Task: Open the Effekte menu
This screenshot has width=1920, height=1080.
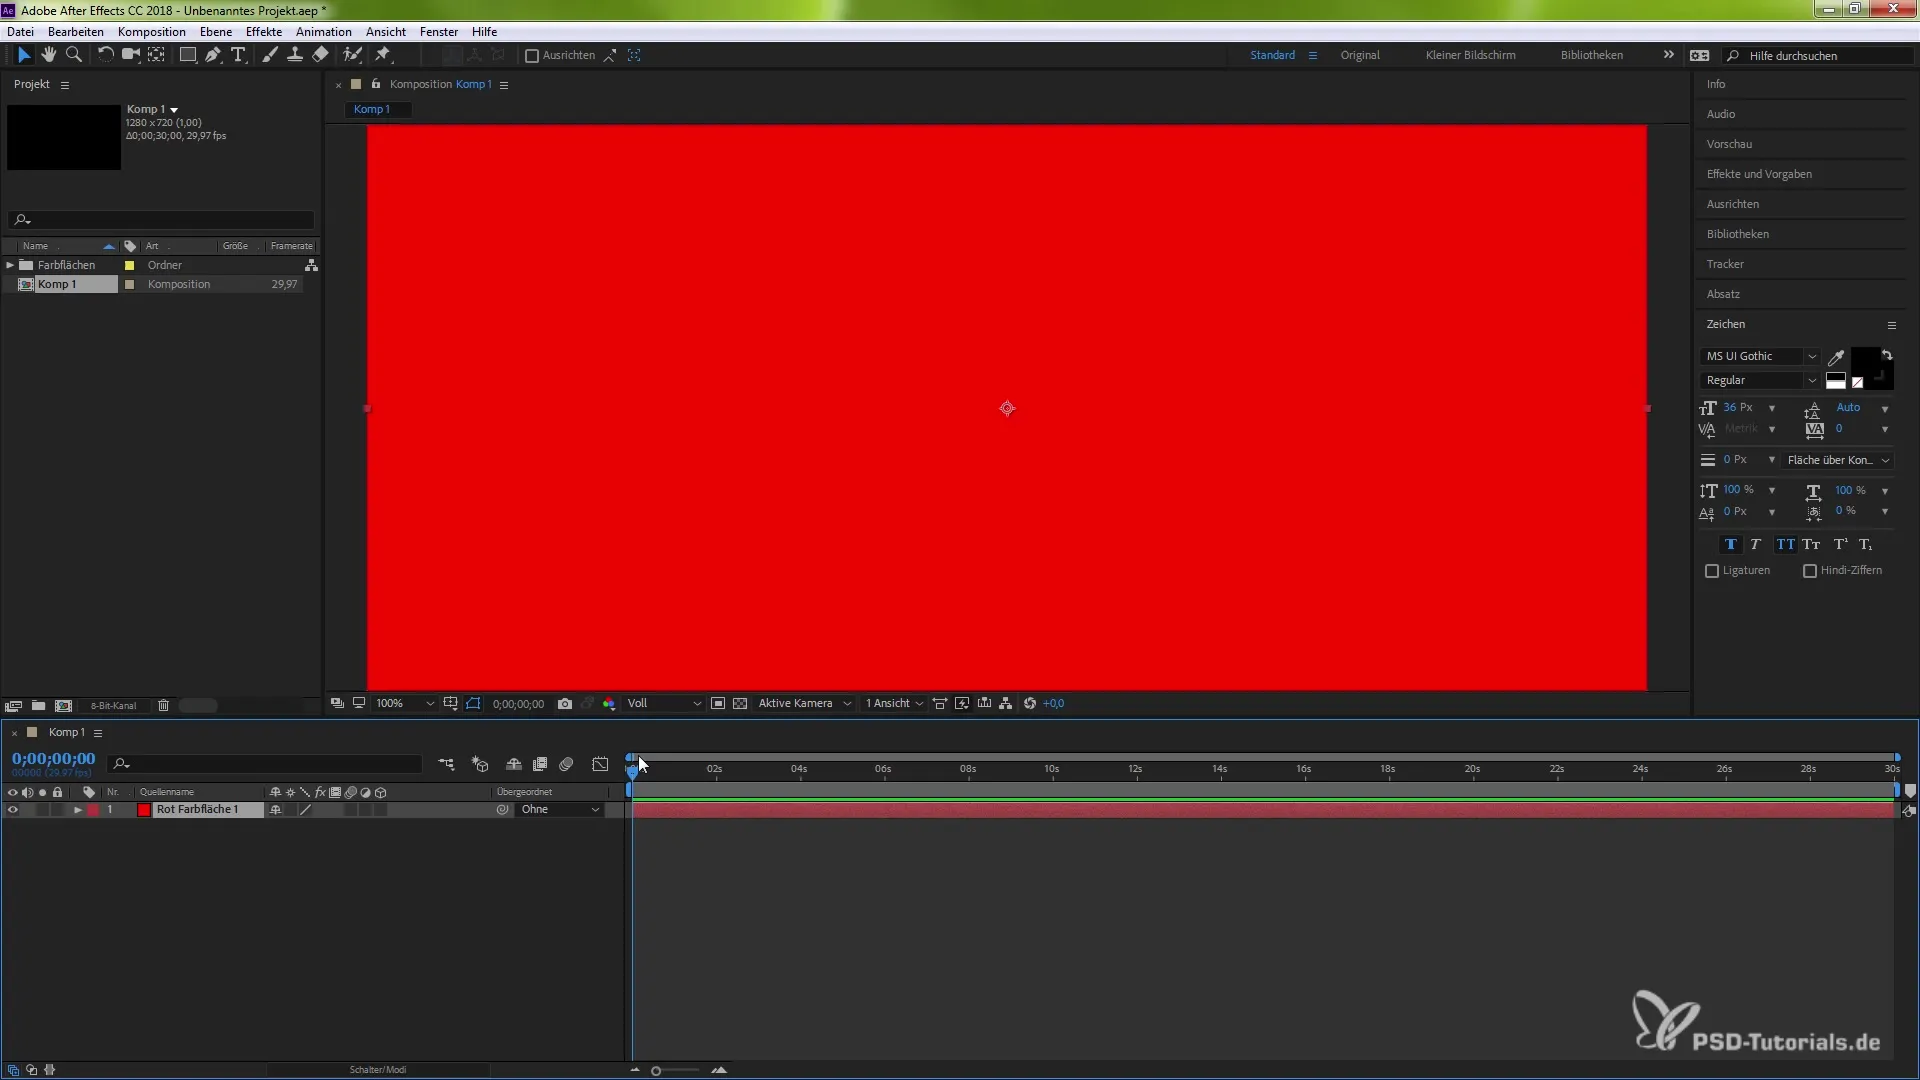Action: click(x=264, y=32)
